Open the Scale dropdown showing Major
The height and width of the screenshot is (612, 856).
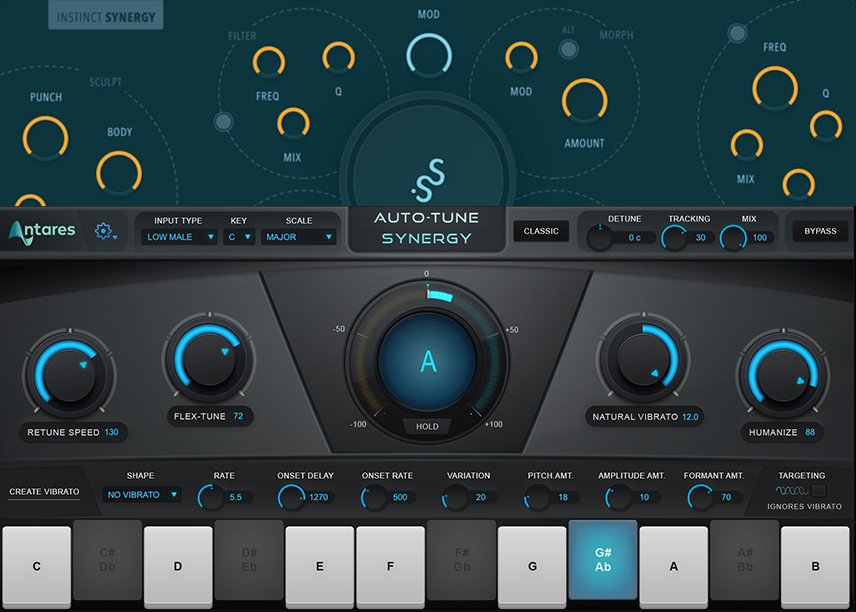[298, 237]
